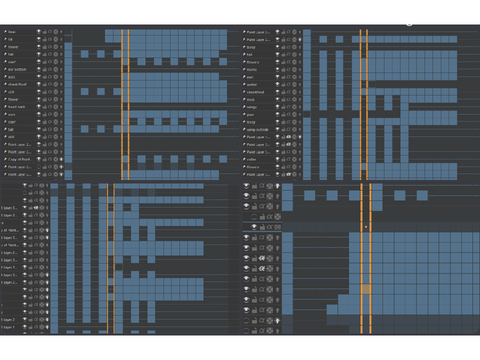Select the "Copy of Paint" layer name
The image size is (480, 360).
pyautogui.click(x=19, y=159)
